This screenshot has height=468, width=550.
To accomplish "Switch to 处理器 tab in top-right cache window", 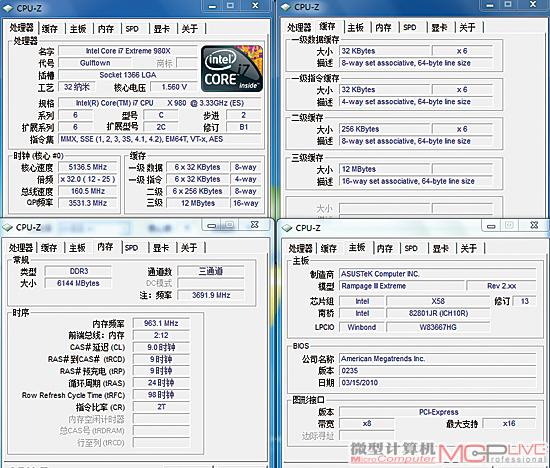I will tap(299, 27).
